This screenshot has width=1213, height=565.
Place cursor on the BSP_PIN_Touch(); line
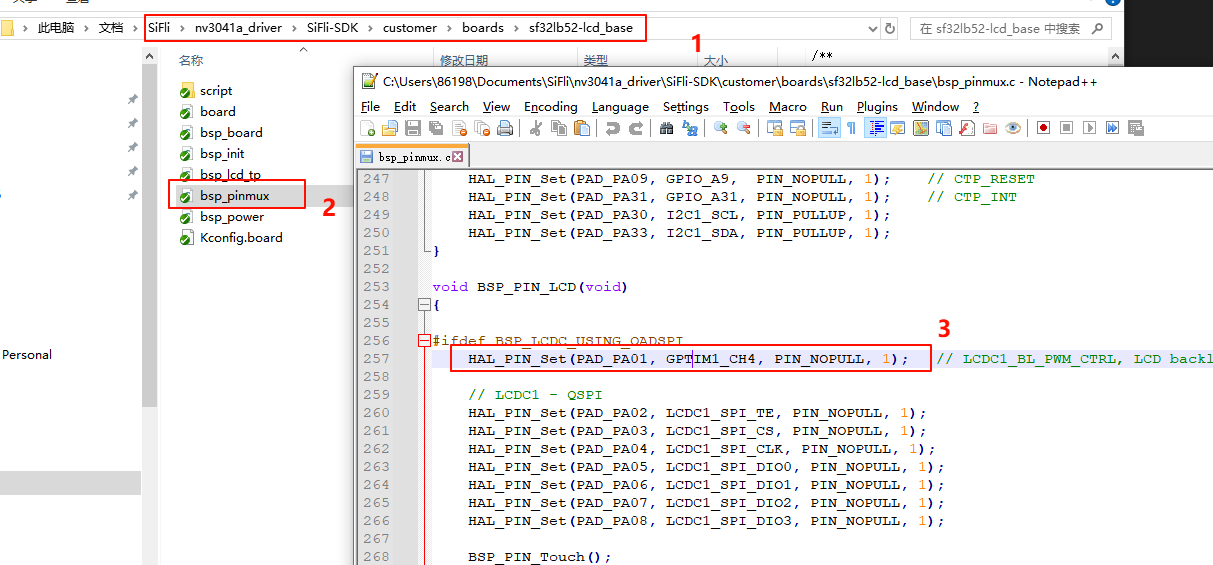pyautogui.click(x=539, y=557)
